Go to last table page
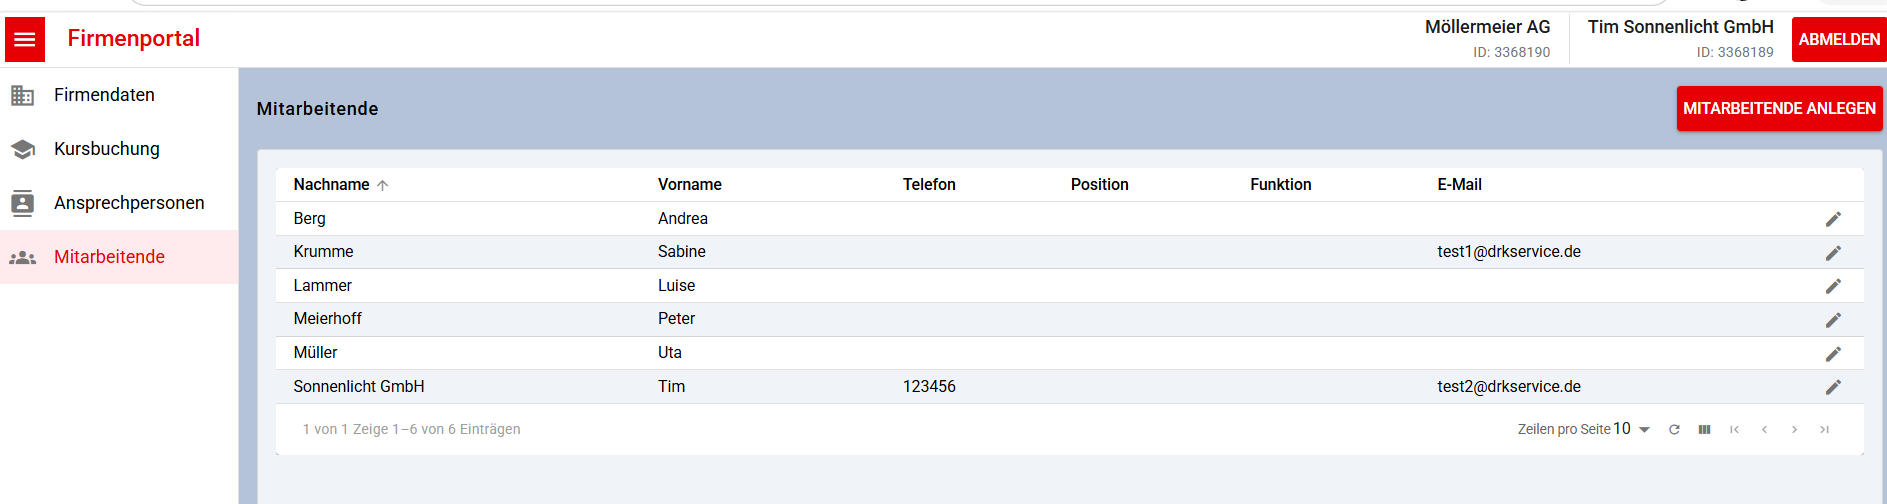Image resolution: width=1887 pixels, height=504 pixels. pyautogui.click(x=1824, y=429)
